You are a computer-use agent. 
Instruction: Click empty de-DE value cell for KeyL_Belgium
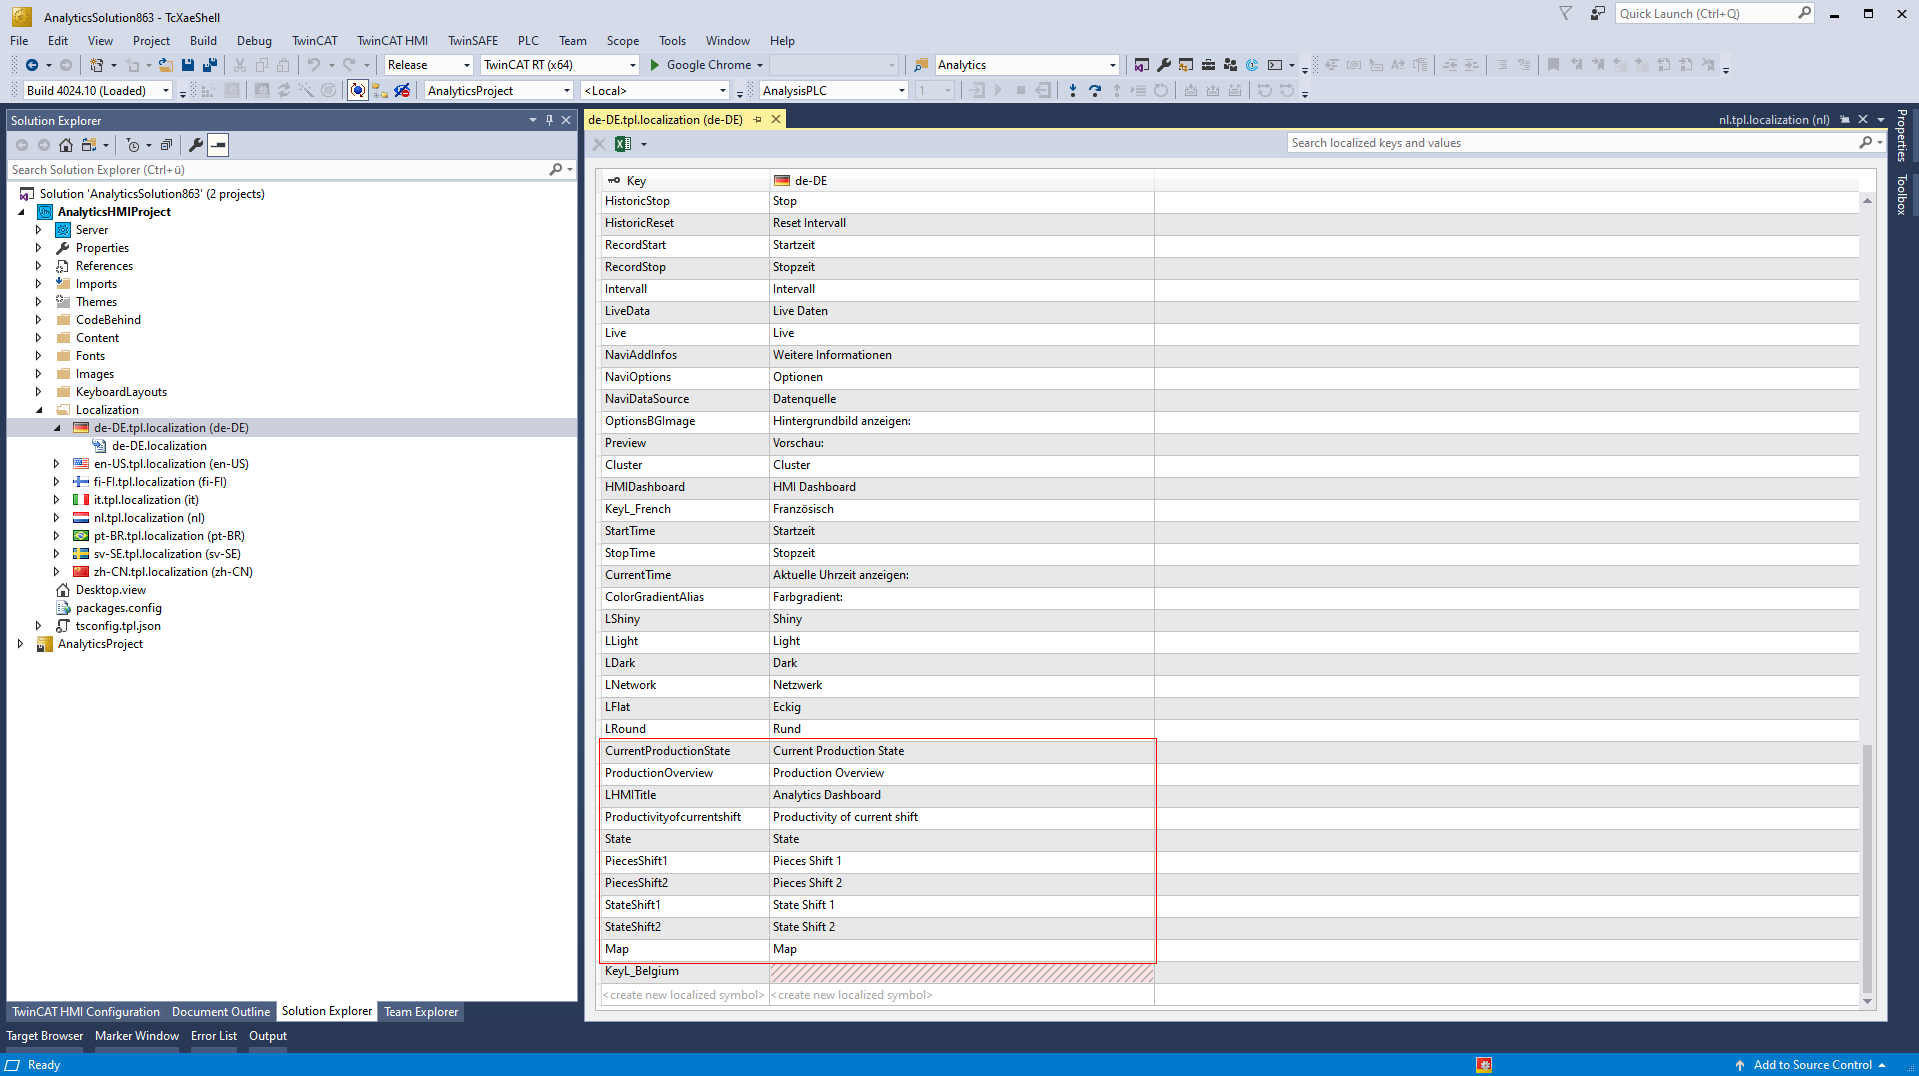click(x=961, y=972)
